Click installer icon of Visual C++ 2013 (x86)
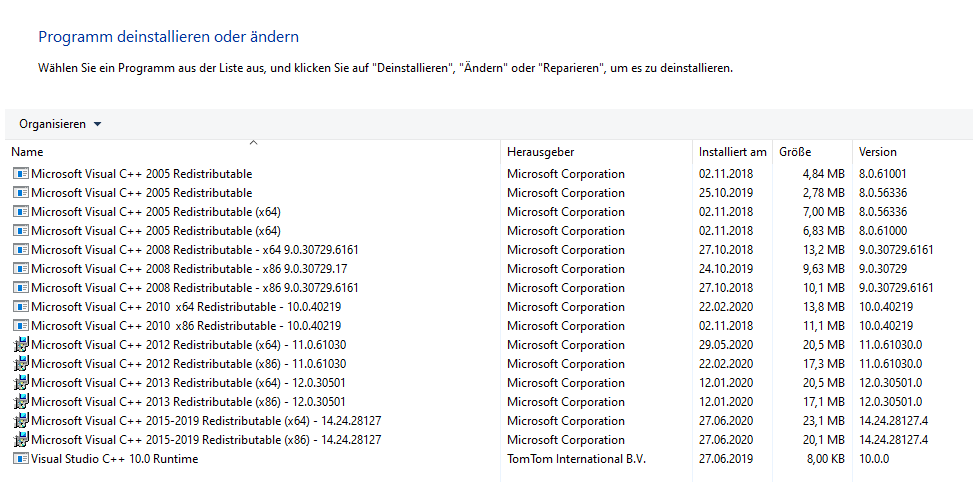The image size is (973, 482). pyautogui.click(x=21, y=402)
